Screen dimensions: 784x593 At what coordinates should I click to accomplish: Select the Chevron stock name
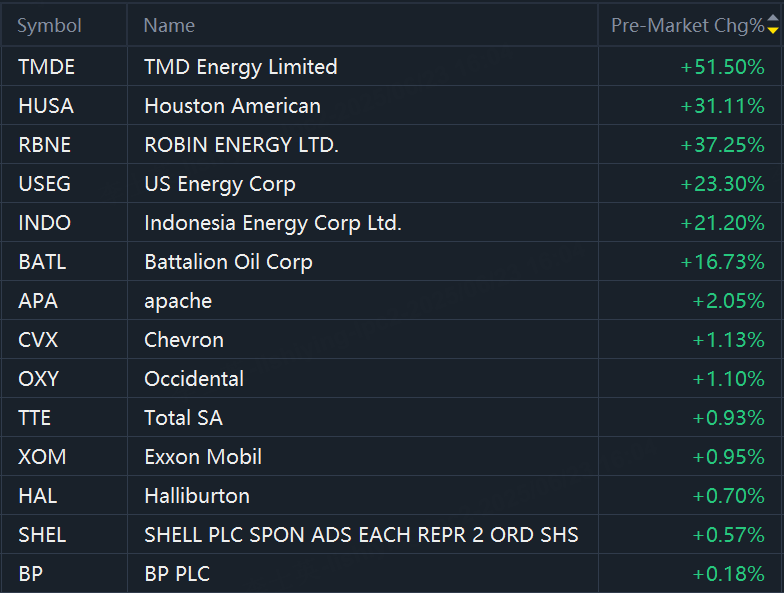(x=184, y=340)
